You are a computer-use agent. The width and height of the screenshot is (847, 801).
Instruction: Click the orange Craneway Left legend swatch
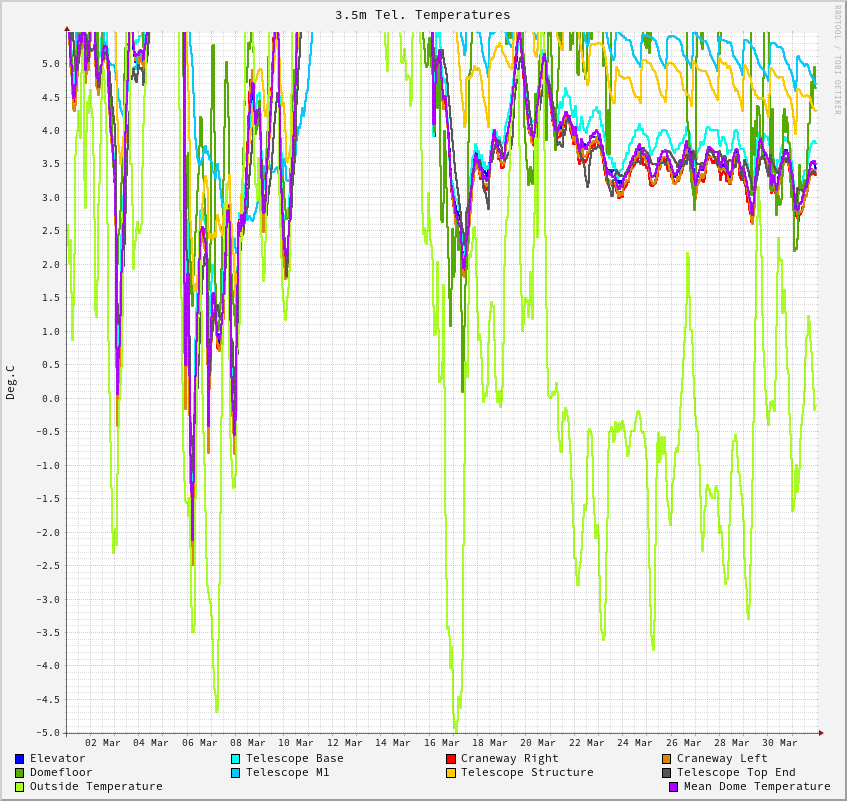pyautogui.click(x=667, y=759)
